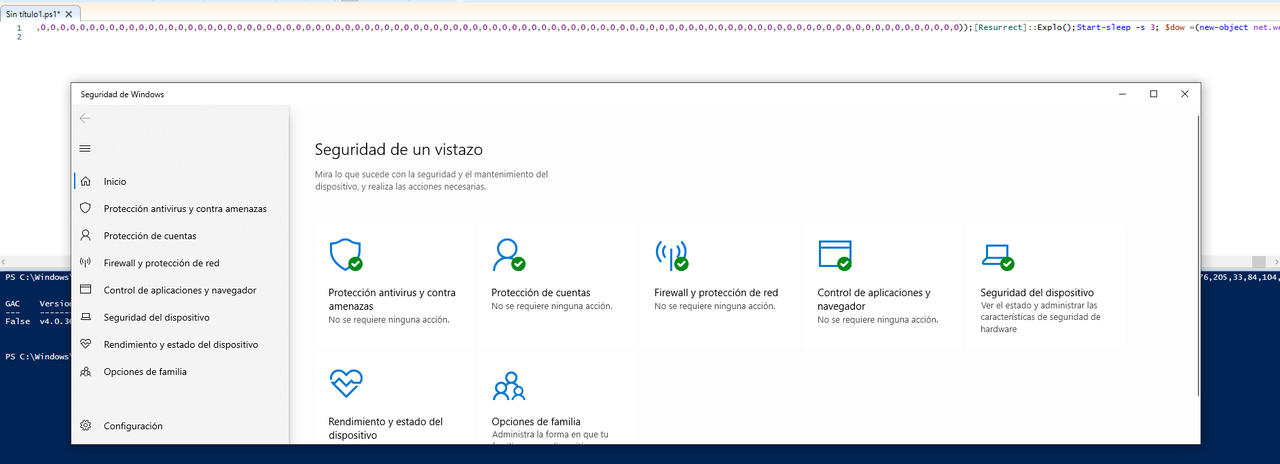Screen dimensions: 1280x464
Task: Open Seguridad del dispositivo in sidebar
Action: 181,317
